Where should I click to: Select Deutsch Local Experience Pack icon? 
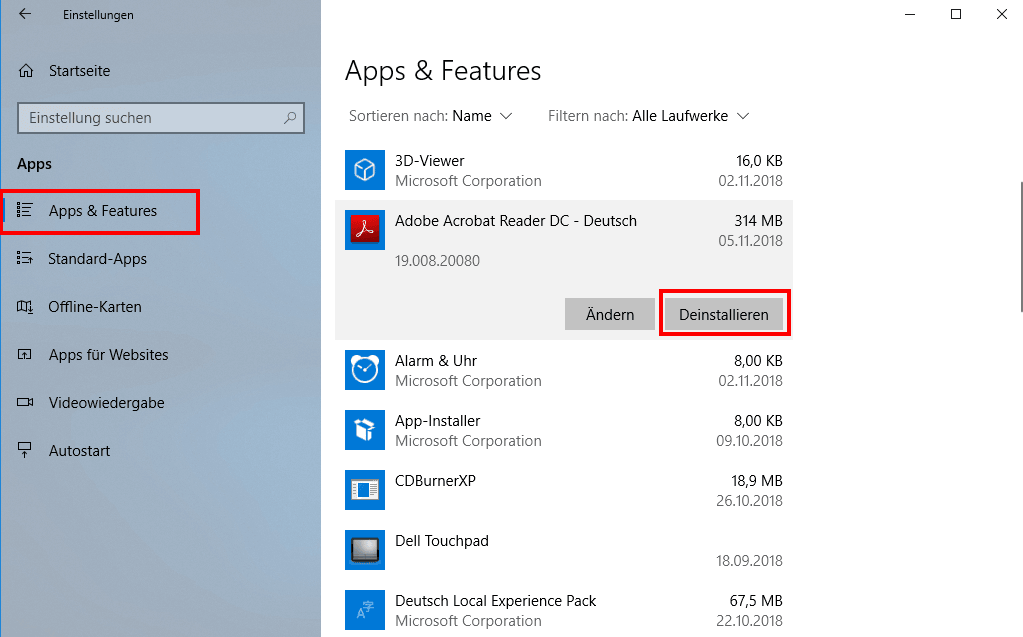(x=365, y=610)
